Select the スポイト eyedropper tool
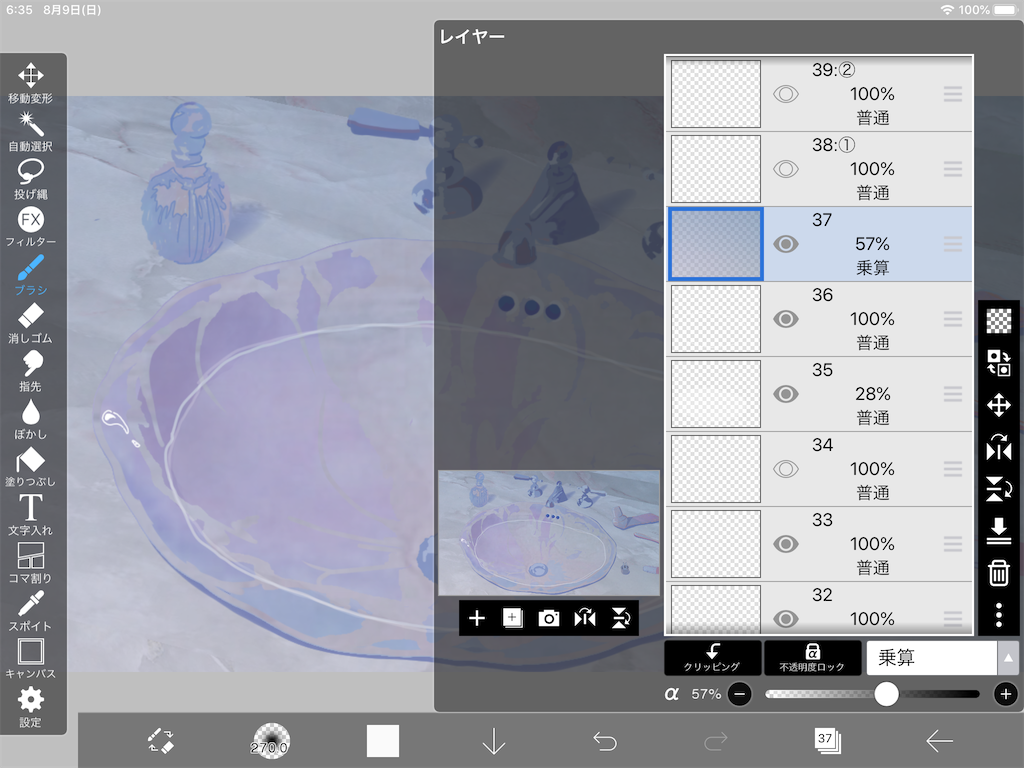The height and width of the screenshot is (768, 1024). (30, 611)
